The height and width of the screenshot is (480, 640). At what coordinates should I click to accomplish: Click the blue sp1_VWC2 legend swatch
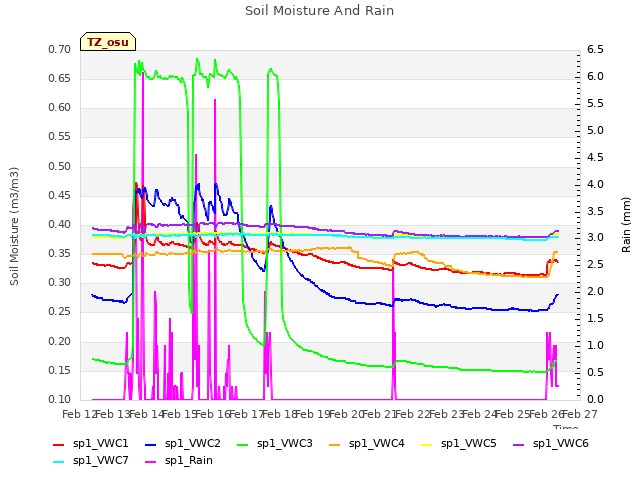[x=151, y=444]
